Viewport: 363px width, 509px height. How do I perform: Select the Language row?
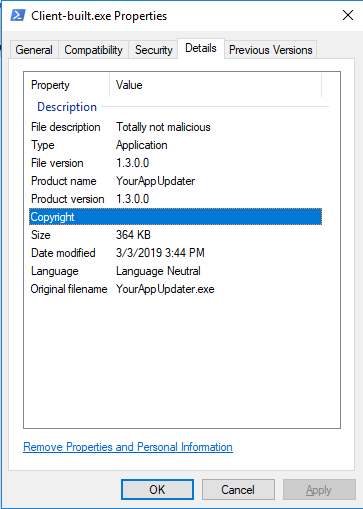(175, 271)
